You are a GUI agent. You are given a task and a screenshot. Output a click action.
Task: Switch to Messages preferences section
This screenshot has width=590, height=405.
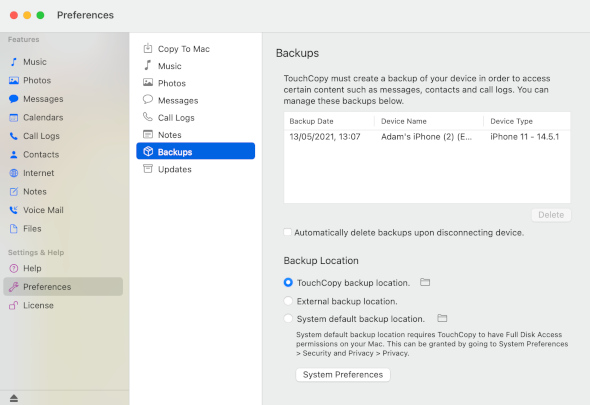[196, 100]
